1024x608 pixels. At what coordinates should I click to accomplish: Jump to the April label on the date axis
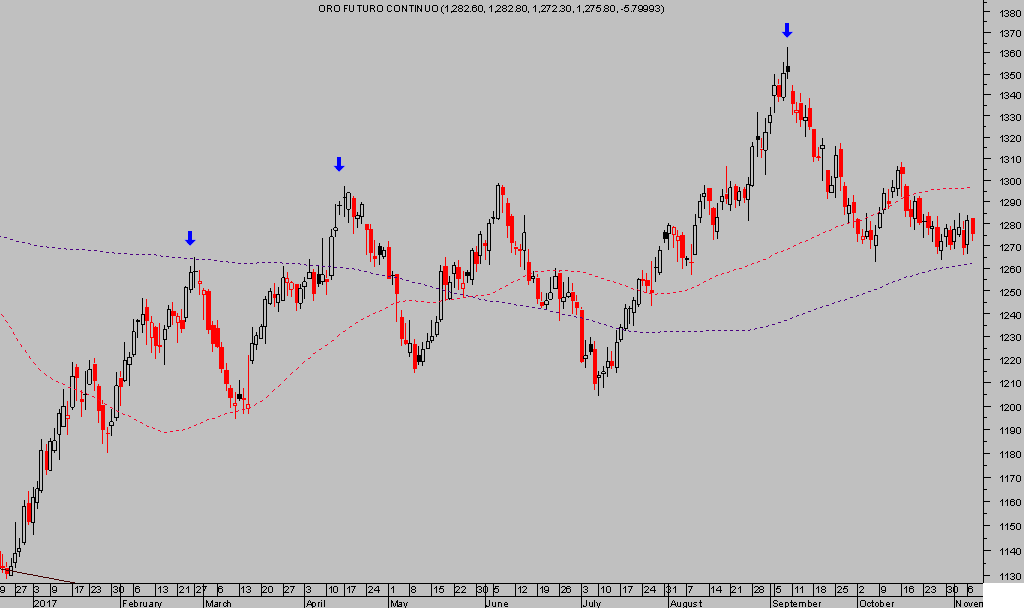pyautogui.click(x=316, y=603)
